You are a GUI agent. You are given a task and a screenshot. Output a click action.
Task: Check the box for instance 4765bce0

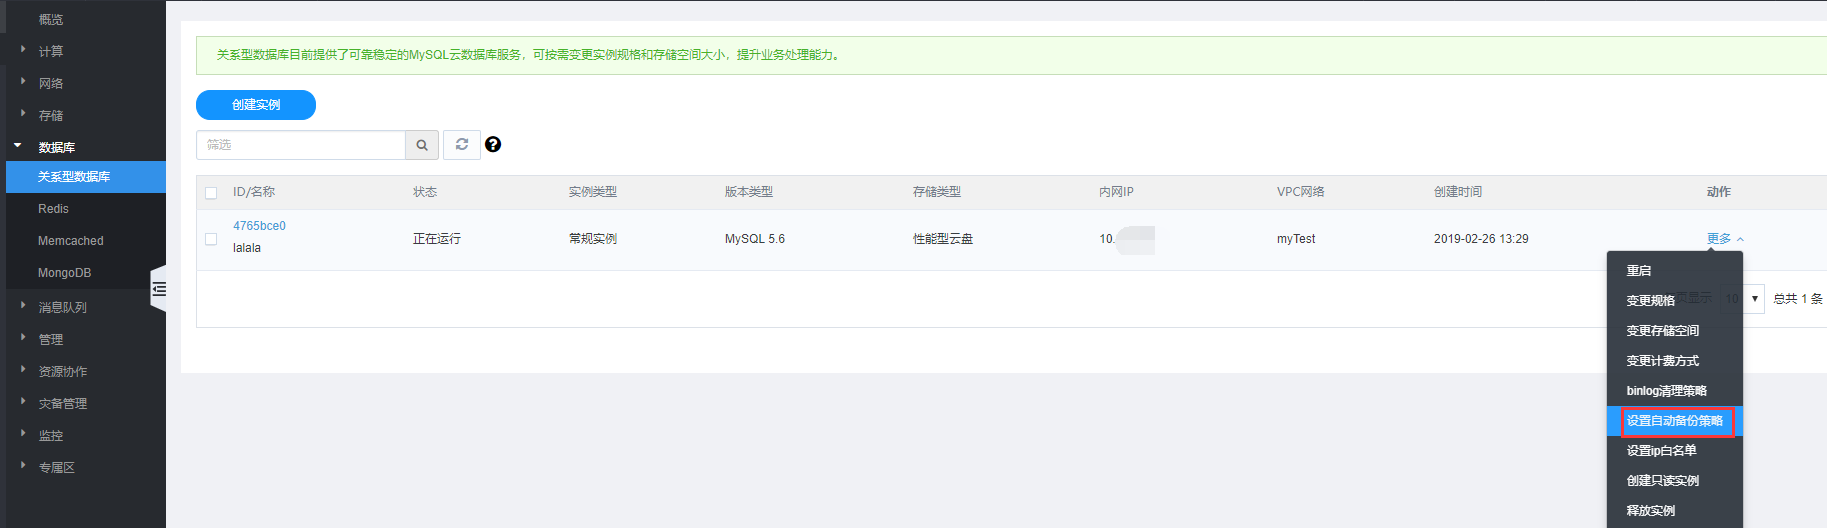211,239
